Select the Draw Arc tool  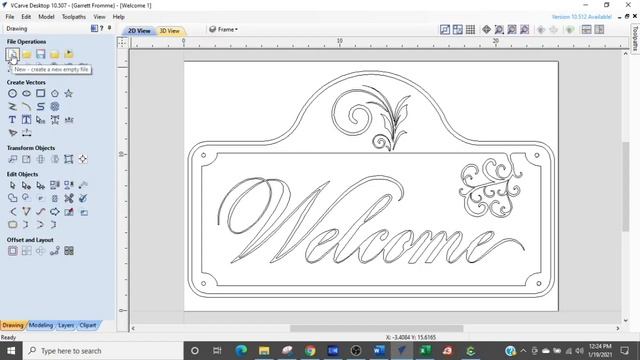click(x=27, y=107)
